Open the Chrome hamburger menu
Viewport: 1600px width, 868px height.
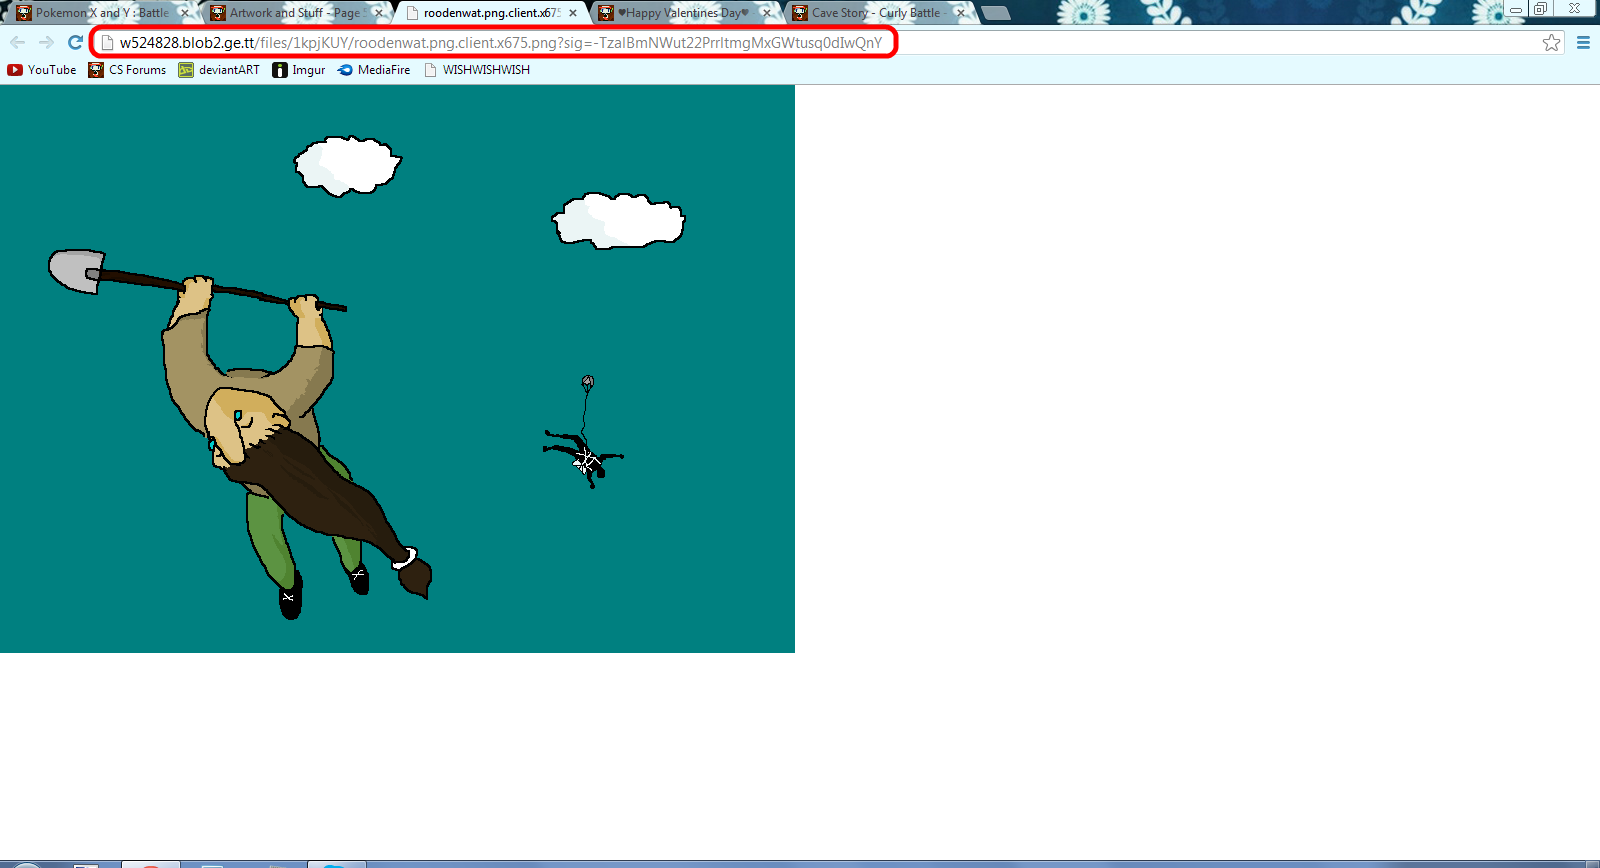click(1583, 42)
